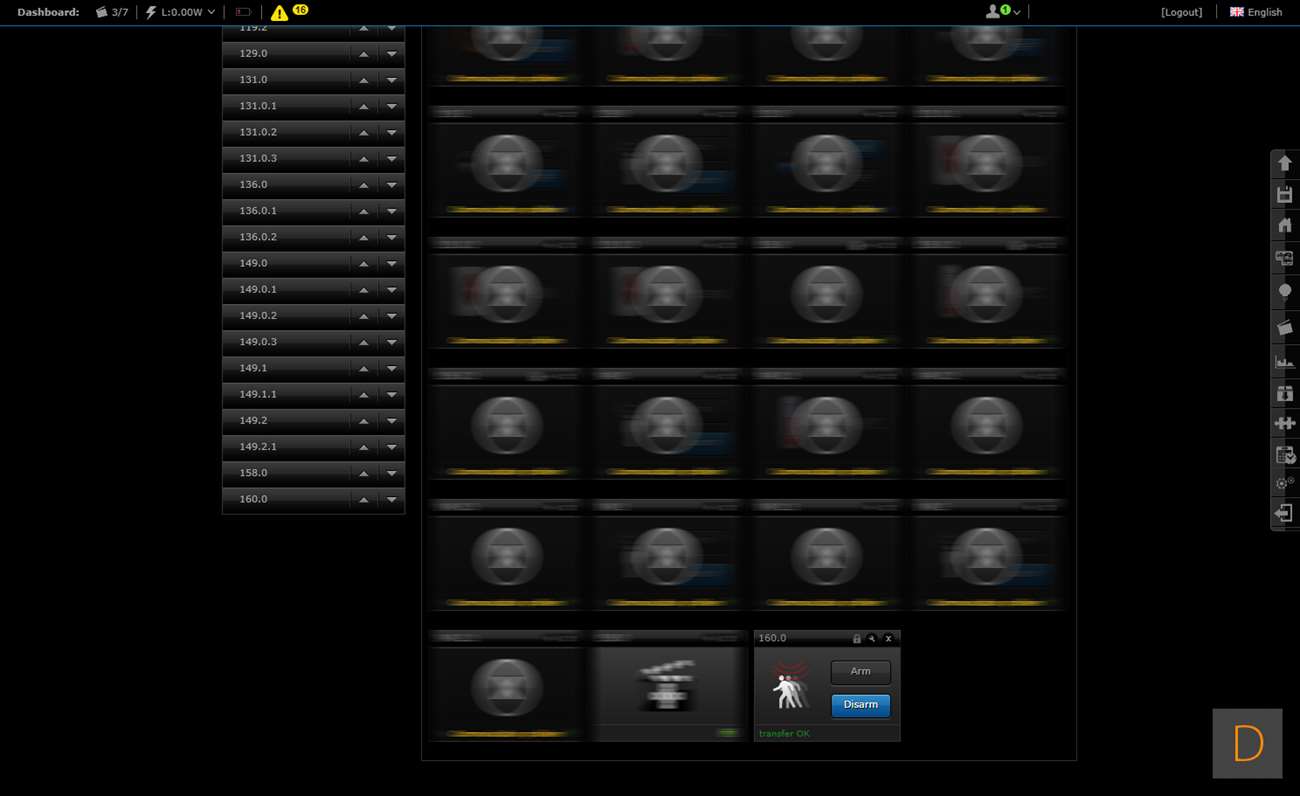
Task: Click down arrow for row 136.0
Action: click(x=392, y=185)
